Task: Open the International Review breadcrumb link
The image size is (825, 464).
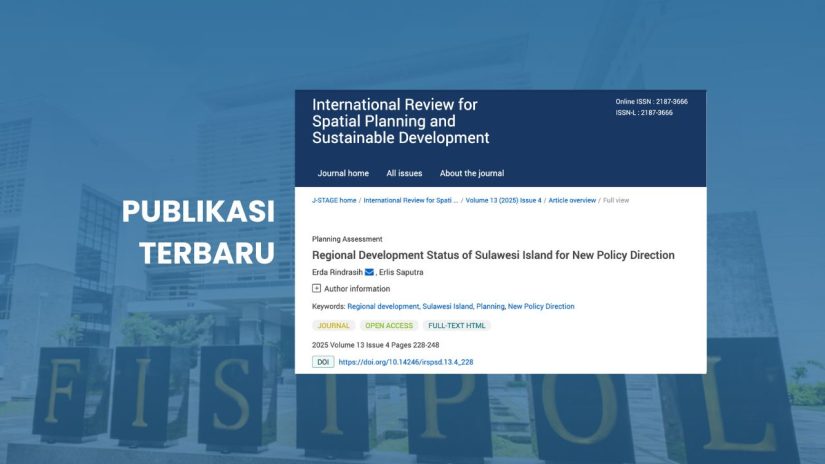Action: click(411, 200)
